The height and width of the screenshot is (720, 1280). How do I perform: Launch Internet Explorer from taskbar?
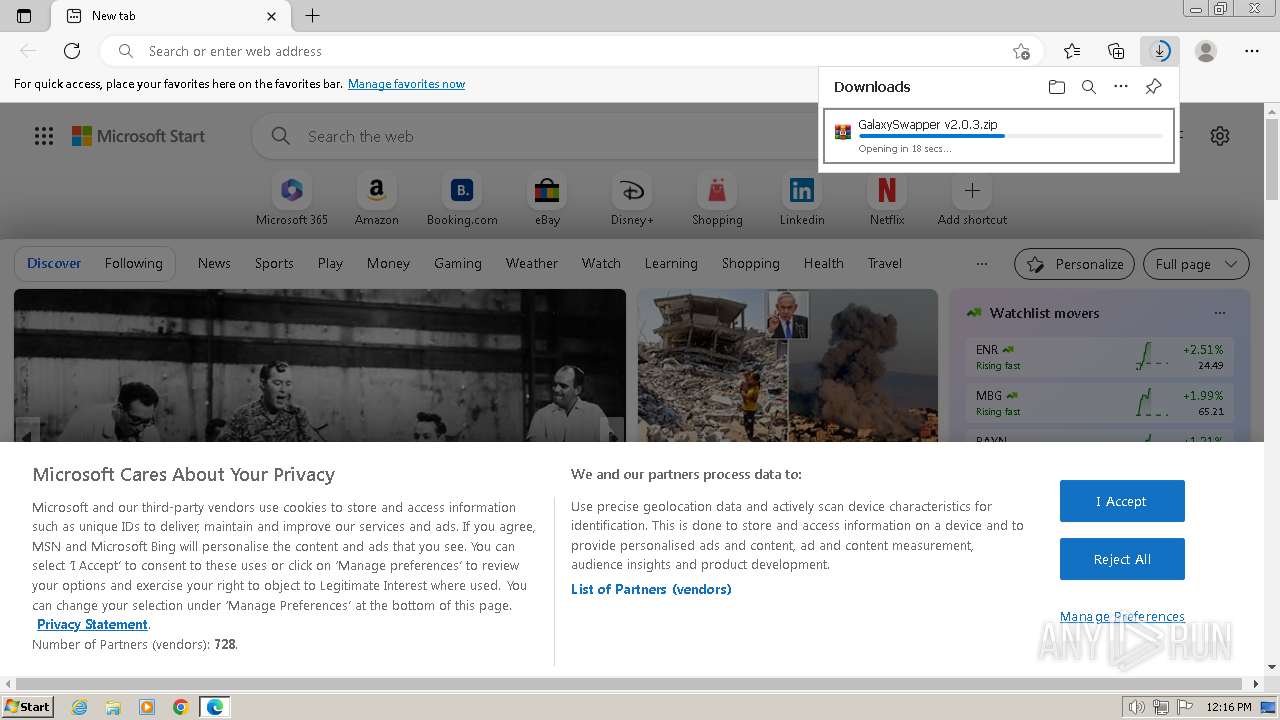80,707
